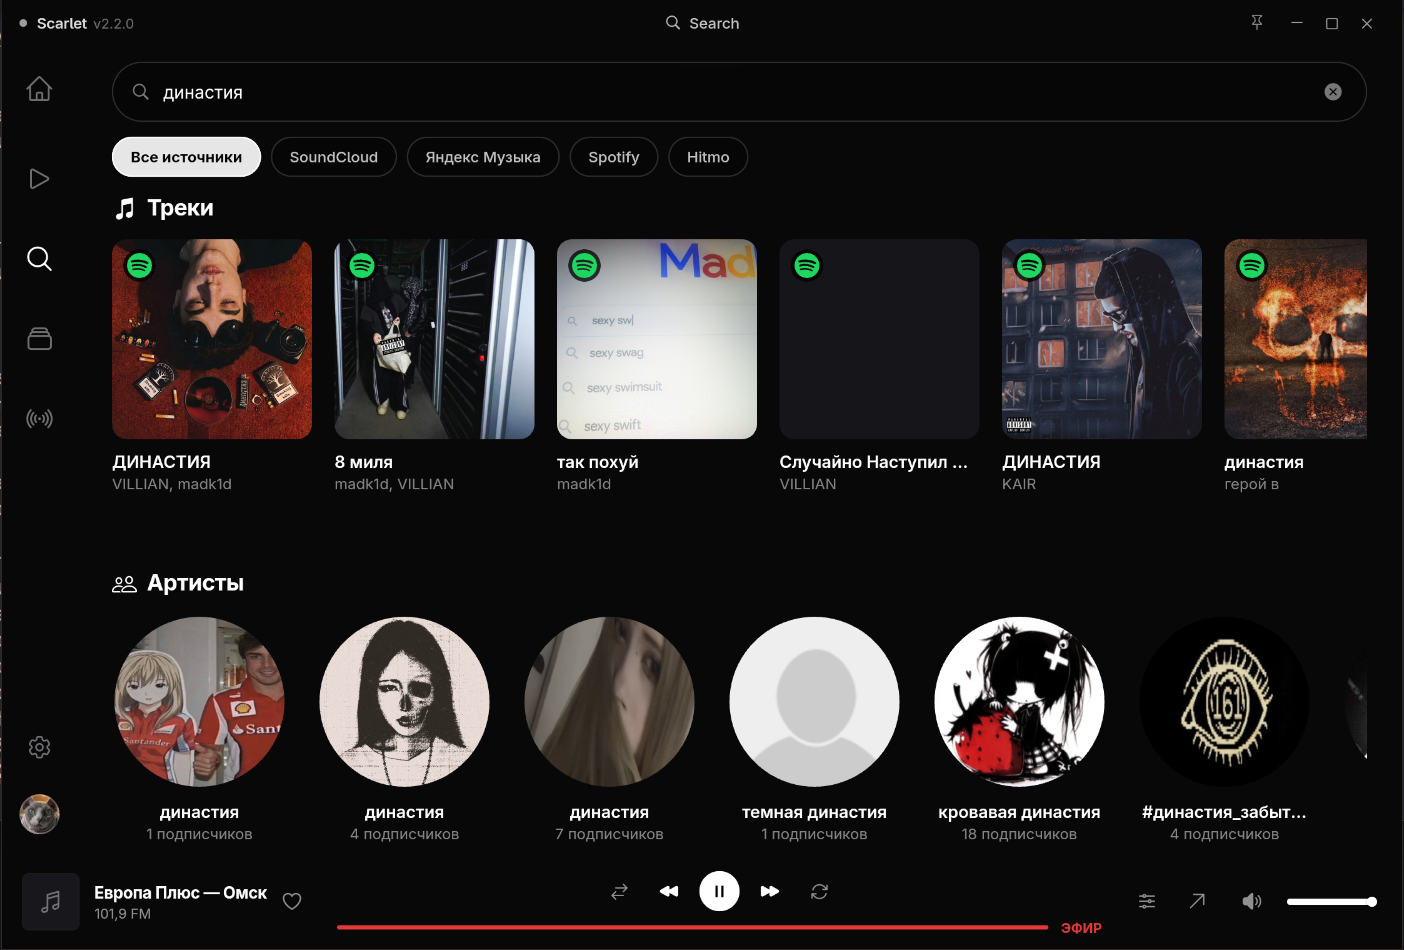The height and width of the screenshot is (950, 1404).
Task: Click the 101,9 FM frequency text
Action: 122,914
